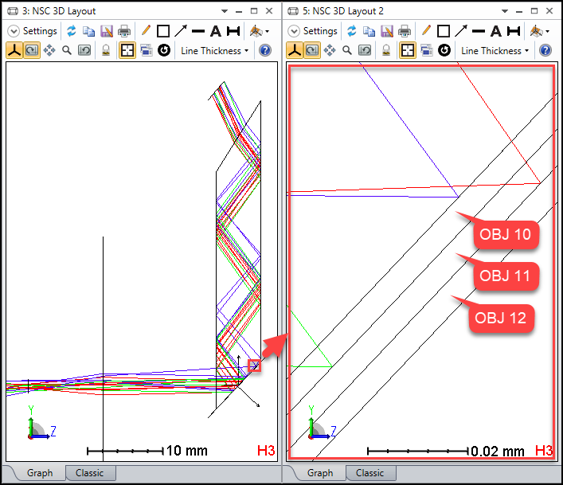
Task: Open Line Thickness dropdown in right window
Action: tap(494, 51)
